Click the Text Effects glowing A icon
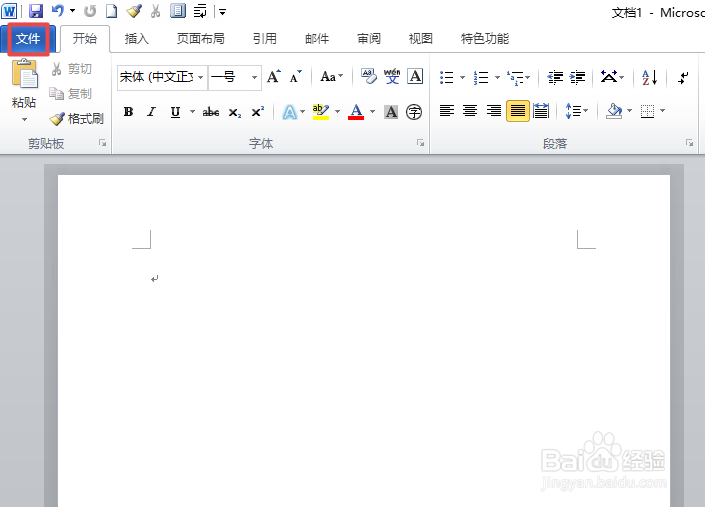Image resolution: width=705 pixels, height=507 pixels. click(290, 112)
